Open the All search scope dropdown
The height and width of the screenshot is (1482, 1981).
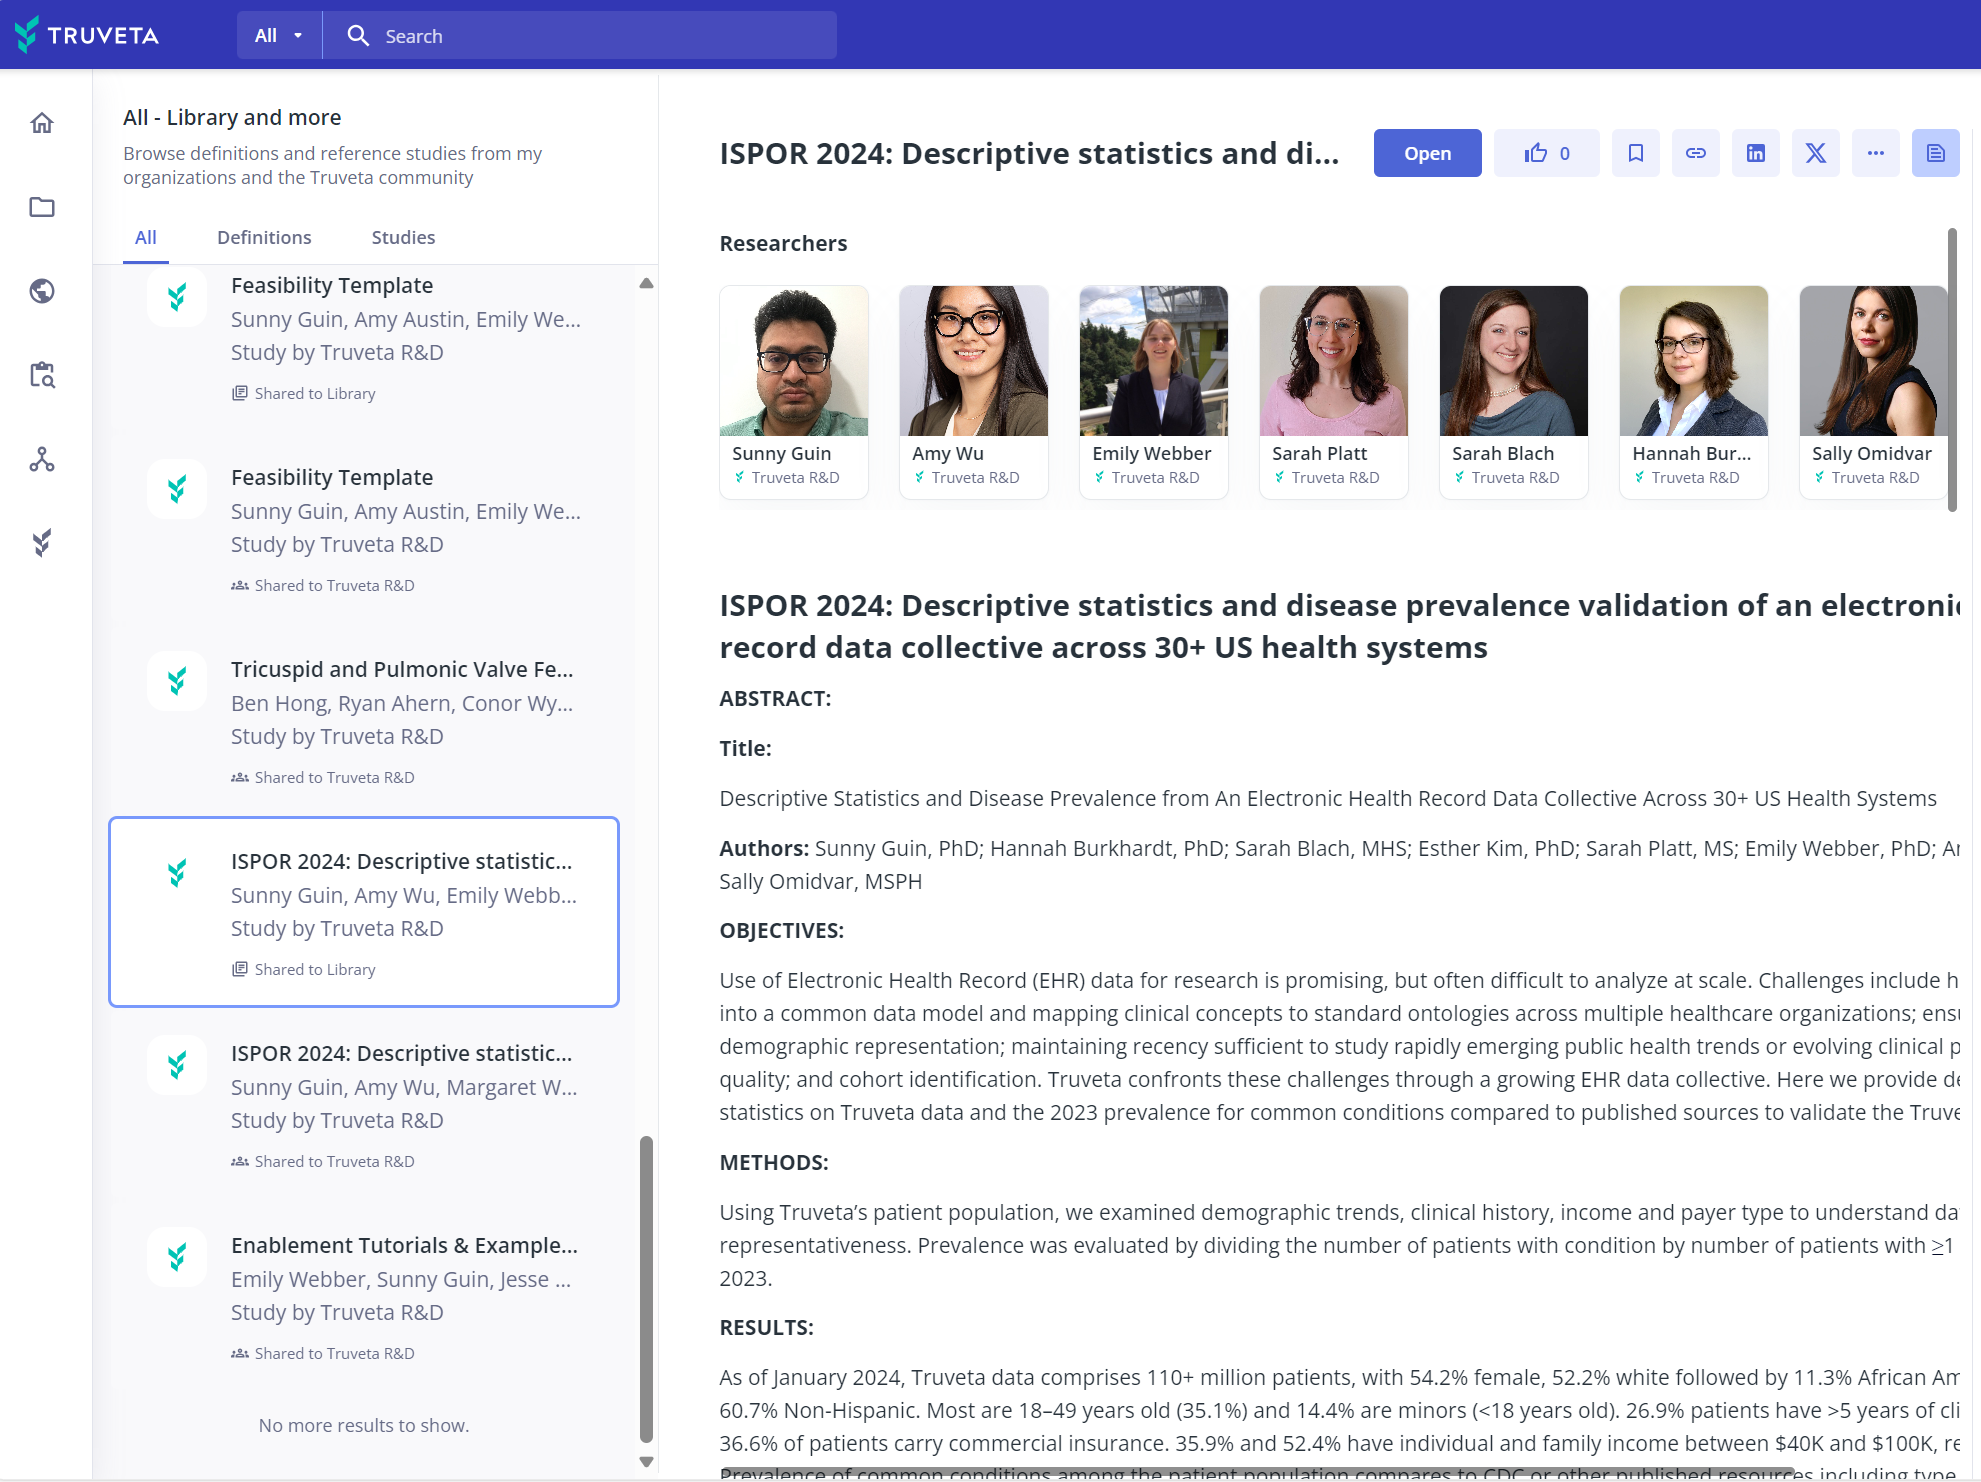278,36
